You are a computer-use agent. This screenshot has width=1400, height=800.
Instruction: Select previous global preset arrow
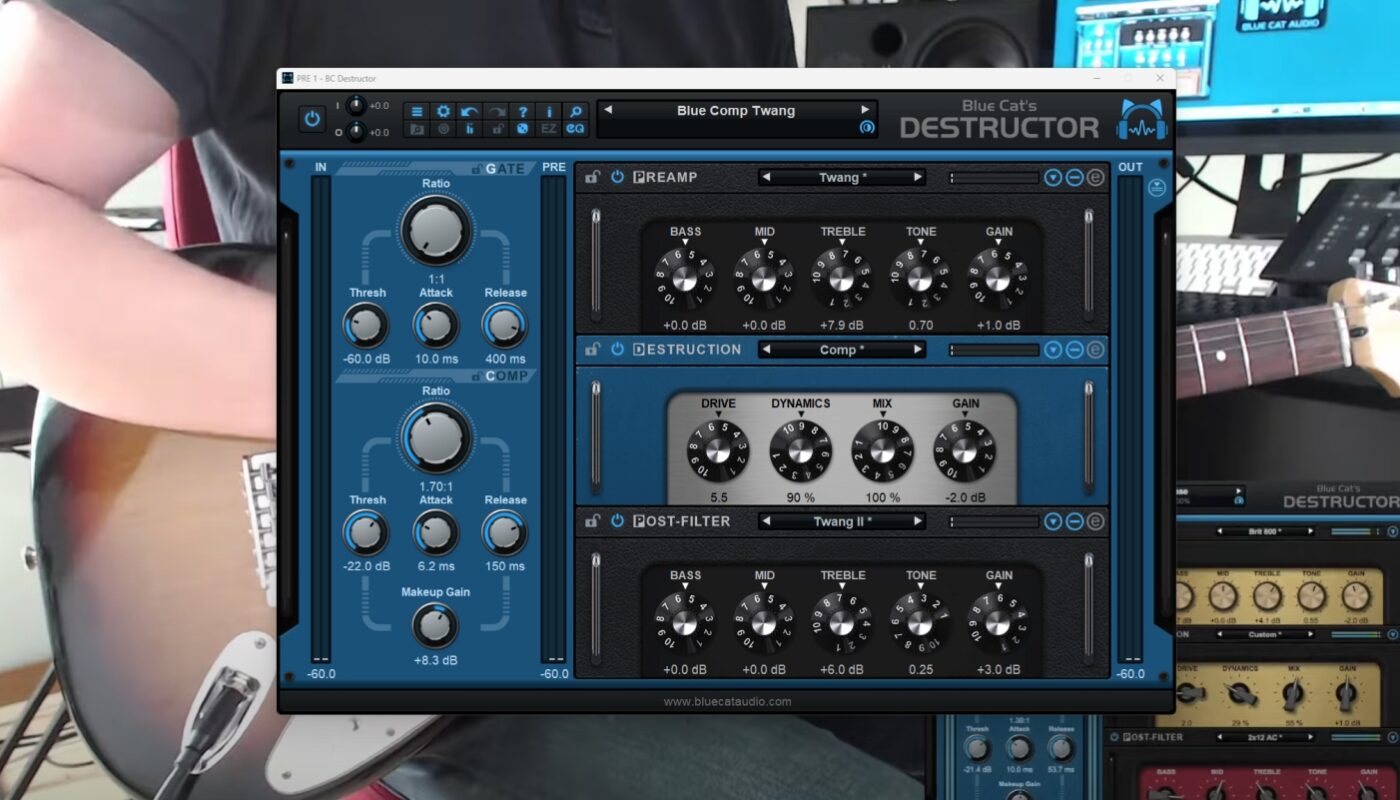[608, 110]
